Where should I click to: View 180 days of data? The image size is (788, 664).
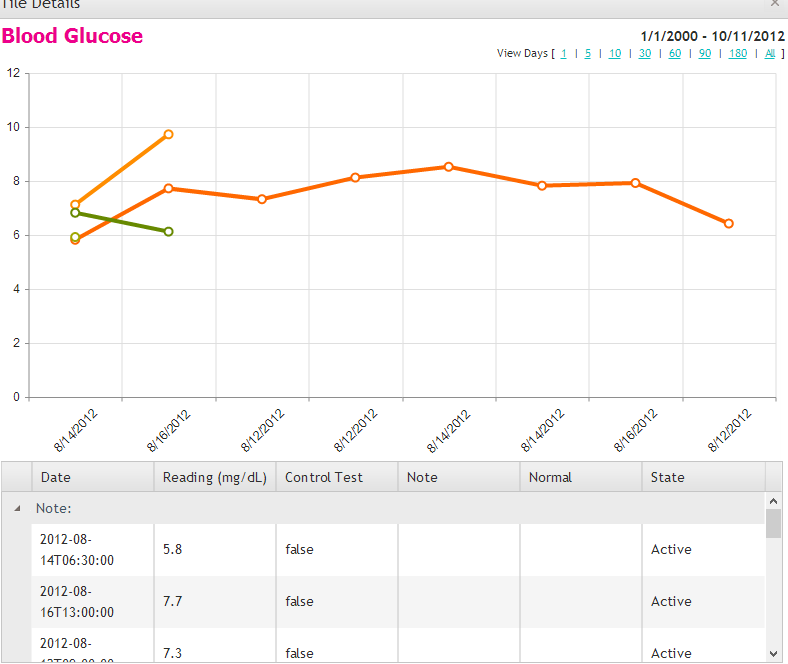738,53
